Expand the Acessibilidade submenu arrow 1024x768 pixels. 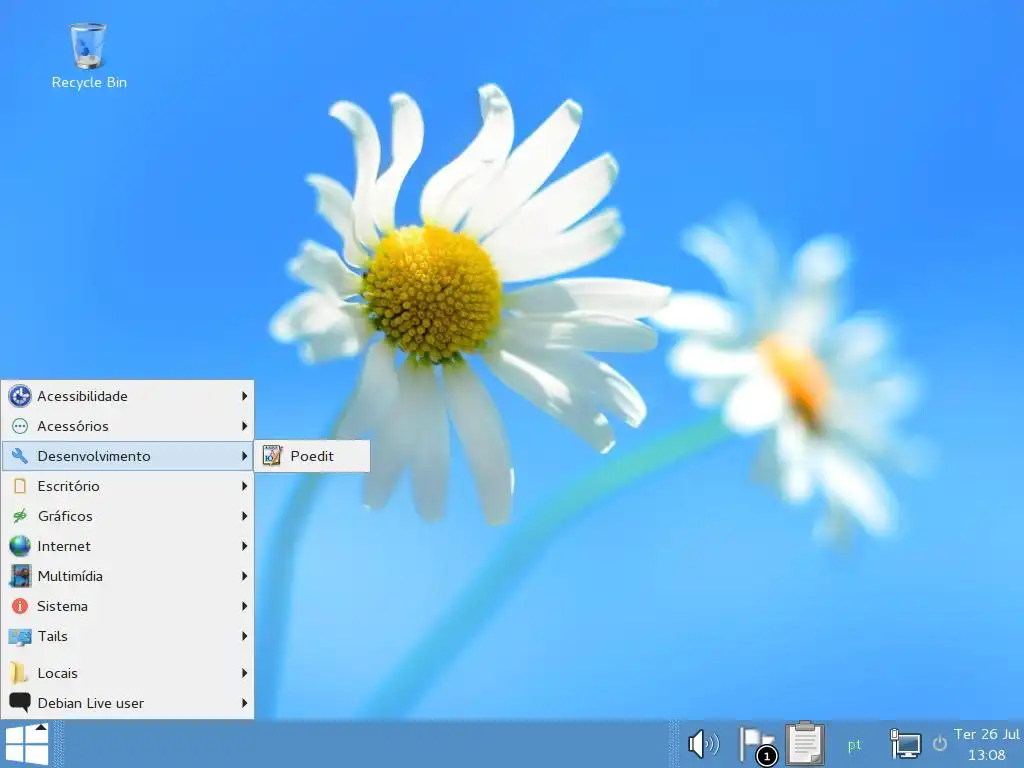coord(244,396)
